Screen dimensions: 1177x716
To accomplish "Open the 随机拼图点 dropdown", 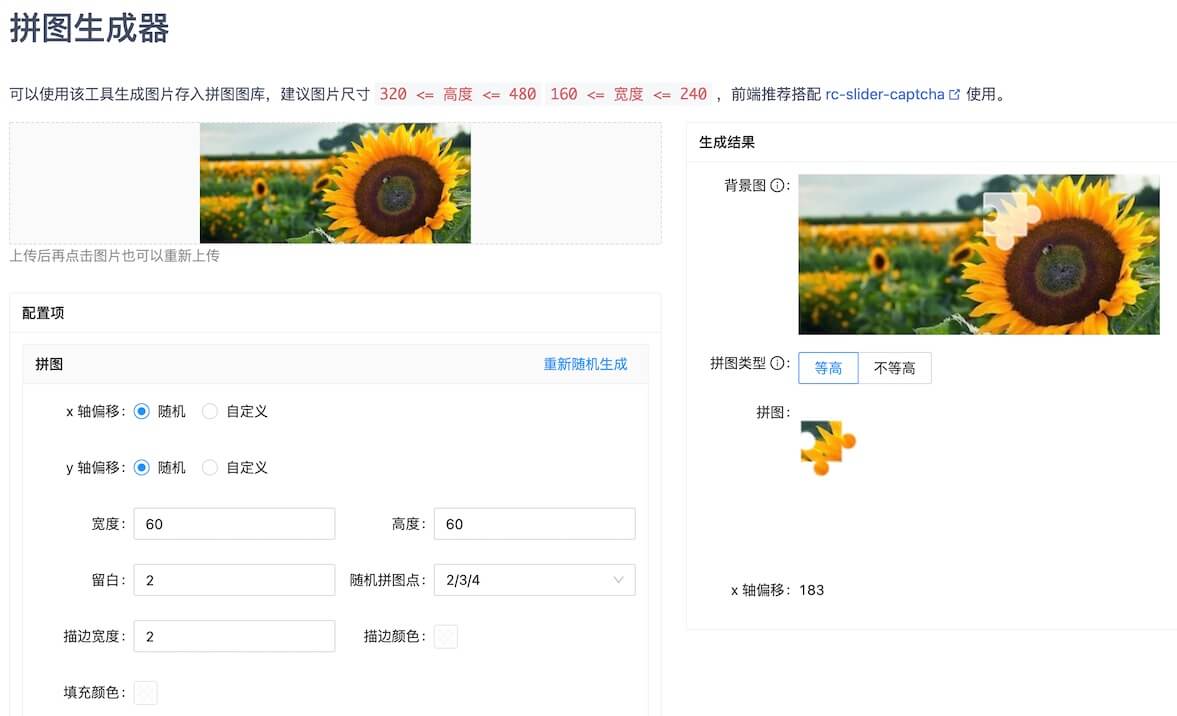I will tap(534, 580).
